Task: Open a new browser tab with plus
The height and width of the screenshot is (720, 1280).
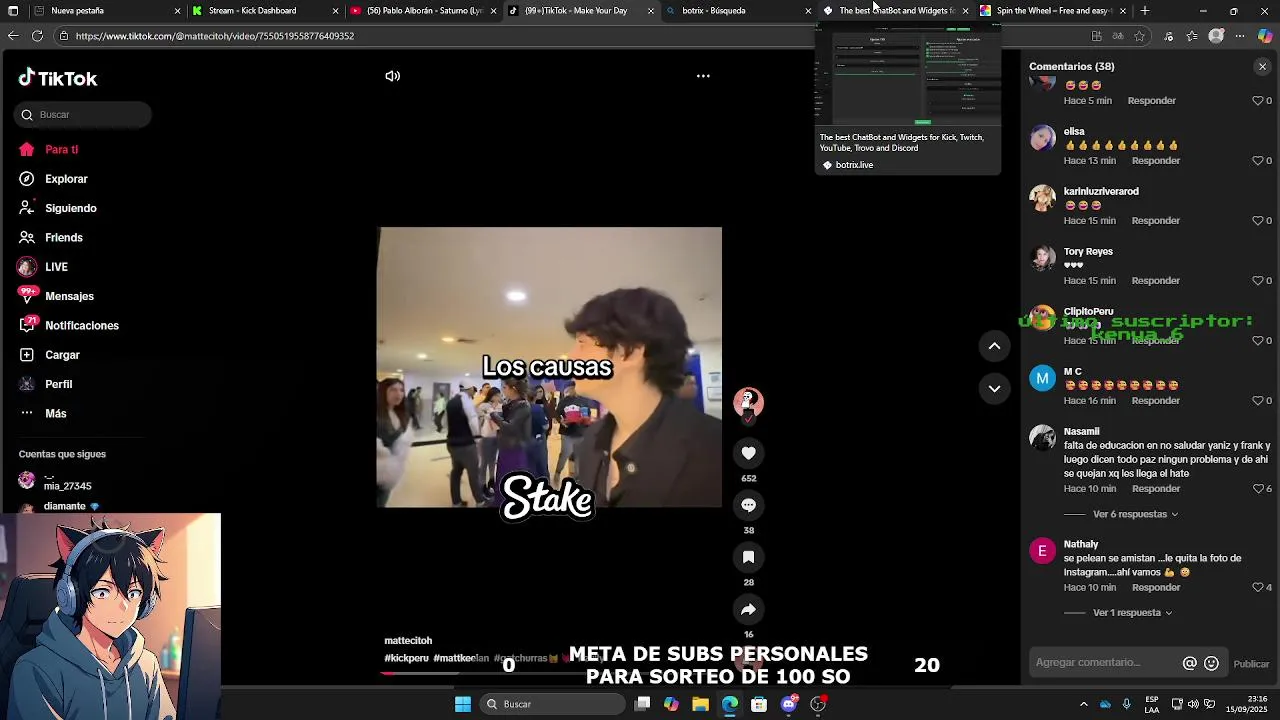Action: click(1145, 11)
